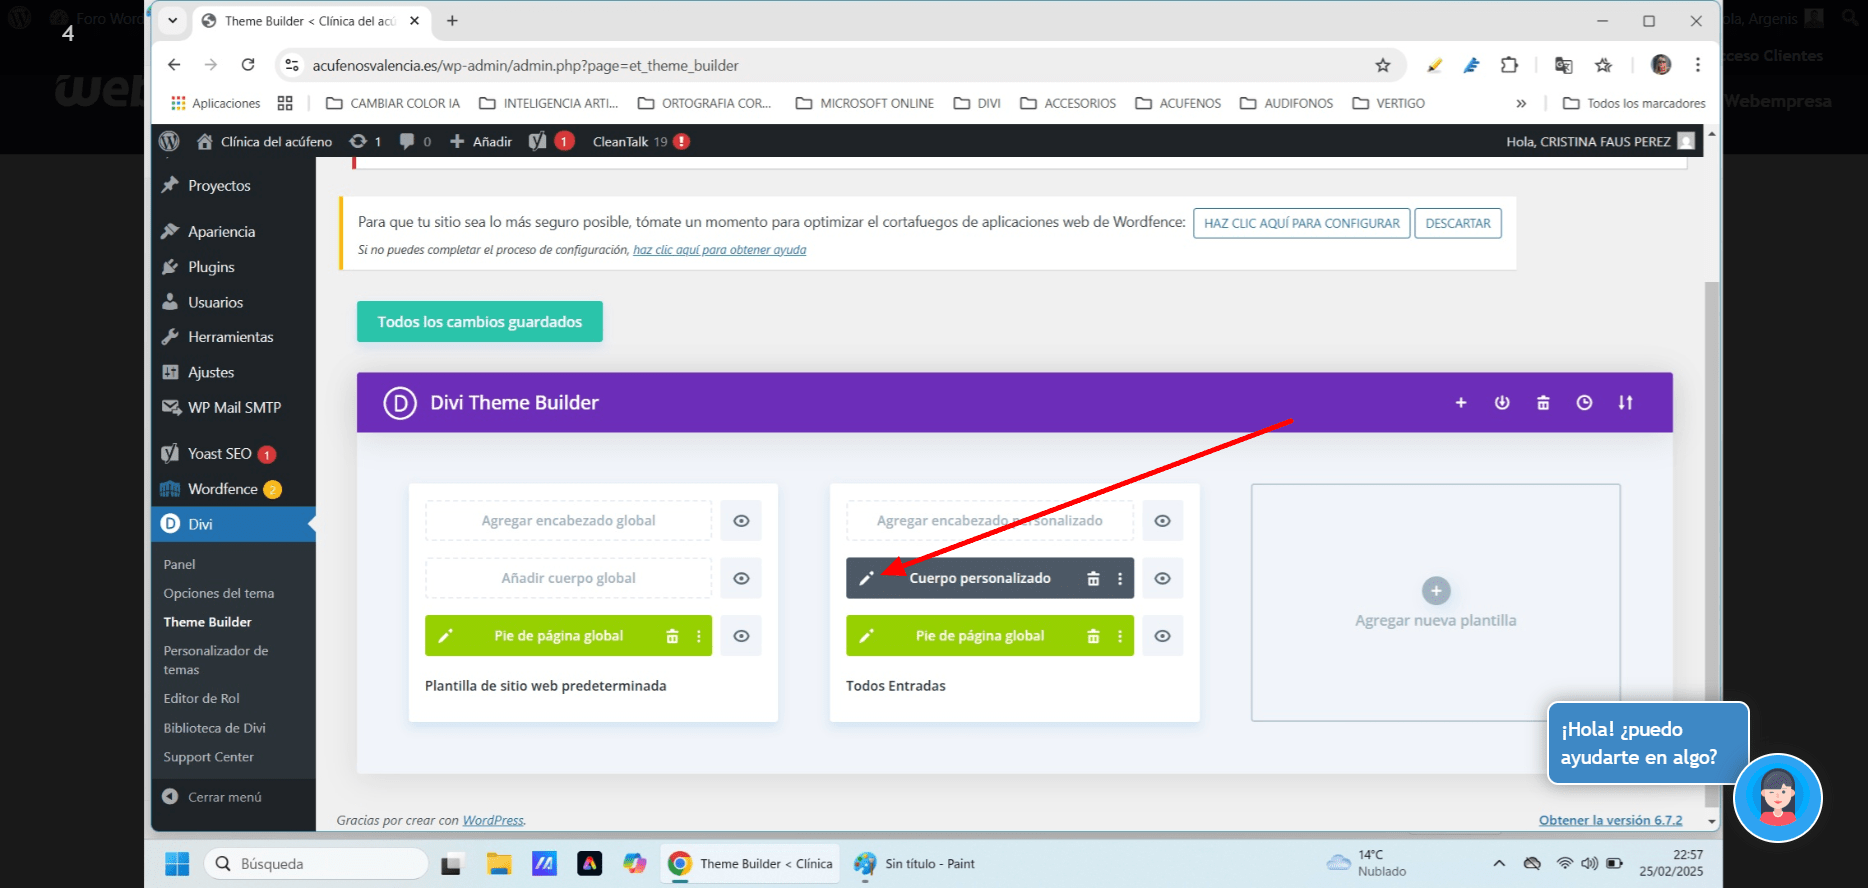Add new template plus icon in Divi header

click(1461, 403)
